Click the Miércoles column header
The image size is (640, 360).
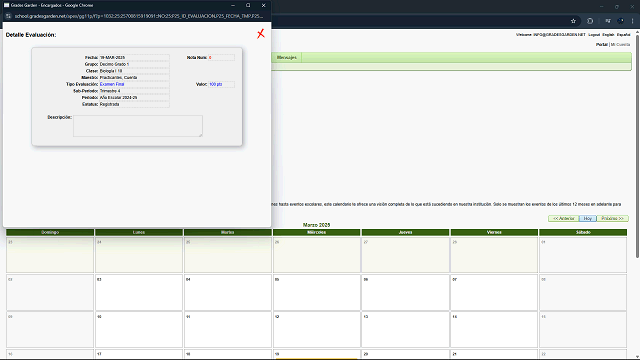(x=317, y=232)
